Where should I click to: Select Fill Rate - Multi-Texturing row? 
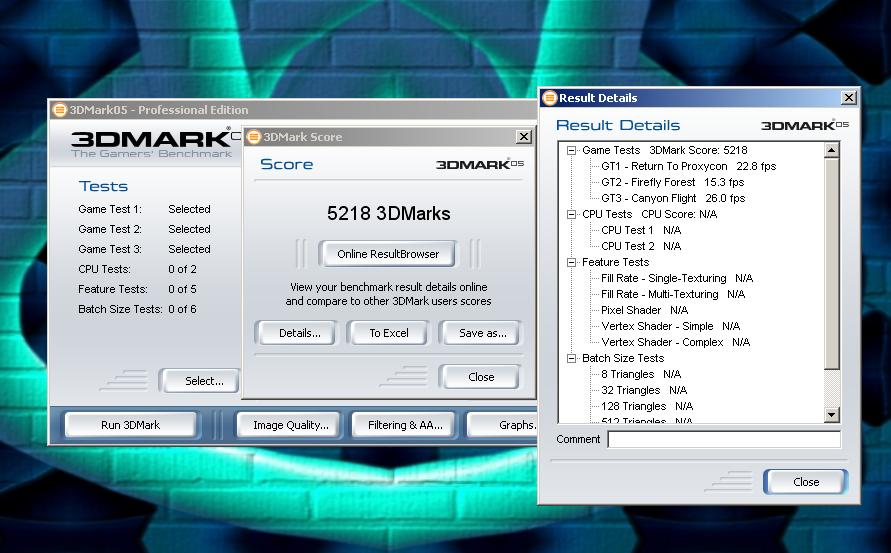(673, 294)
